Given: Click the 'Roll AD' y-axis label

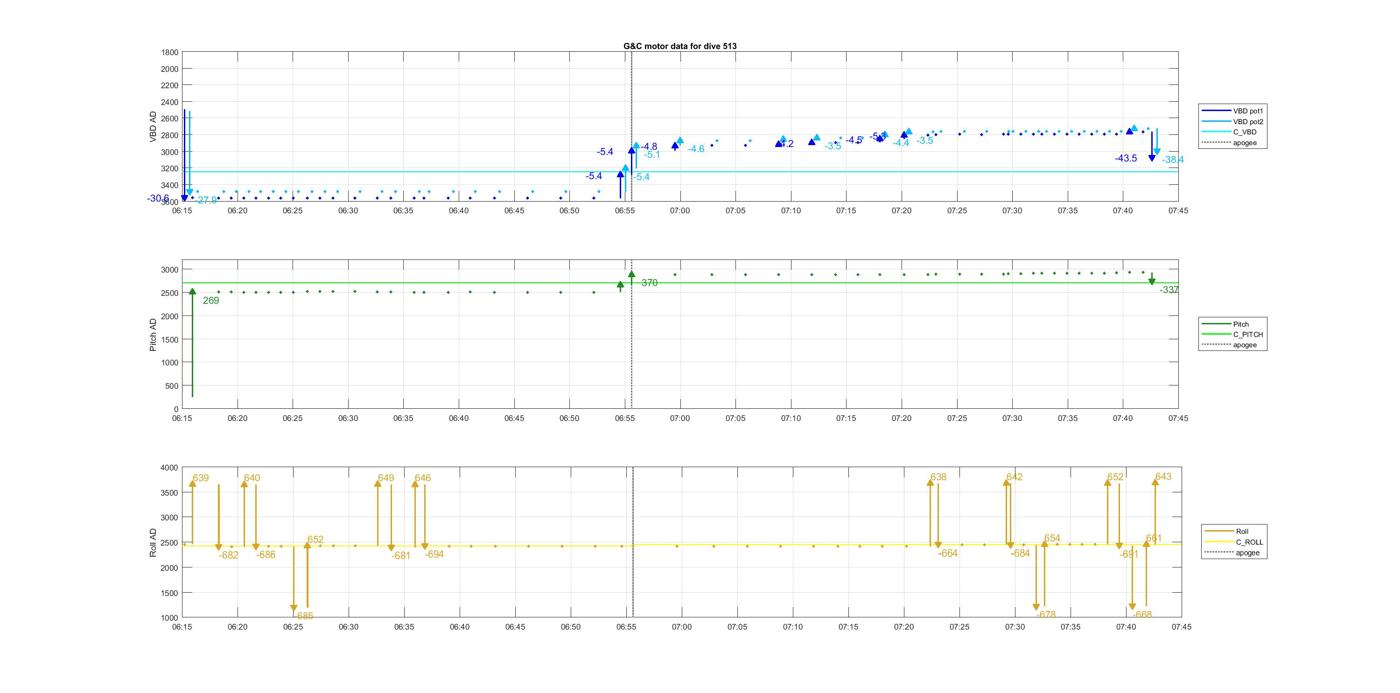Looking at the screenshot, I should point(154,543).
